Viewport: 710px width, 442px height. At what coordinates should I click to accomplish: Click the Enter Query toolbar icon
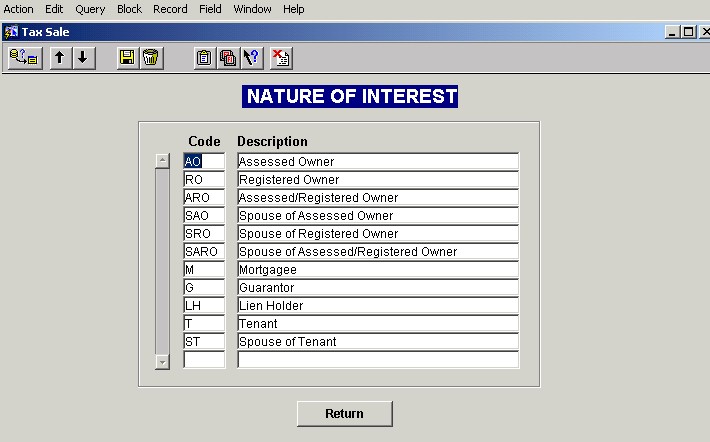tap(25, 58)
